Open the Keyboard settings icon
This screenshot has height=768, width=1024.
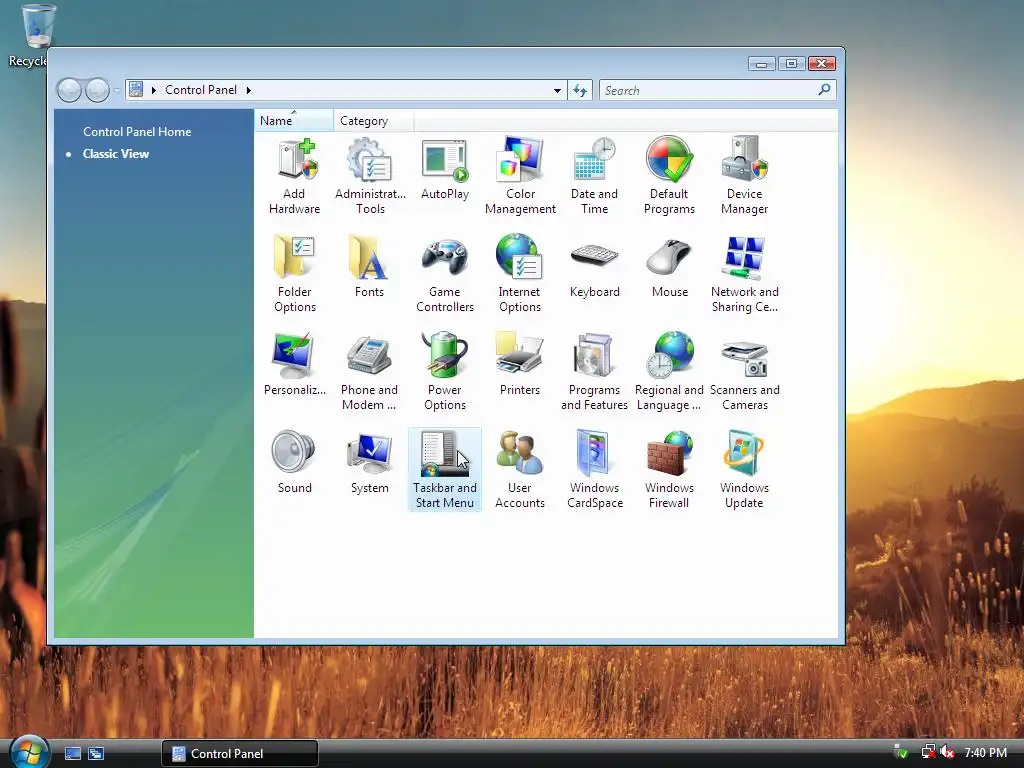coord(594,267)
